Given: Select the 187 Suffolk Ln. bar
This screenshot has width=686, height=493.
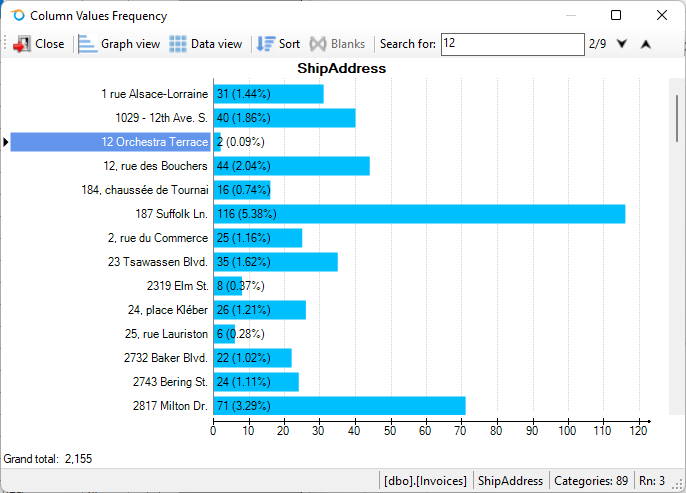Looking at the screenshot, I should pyautogui.click(x=418, y=214).
